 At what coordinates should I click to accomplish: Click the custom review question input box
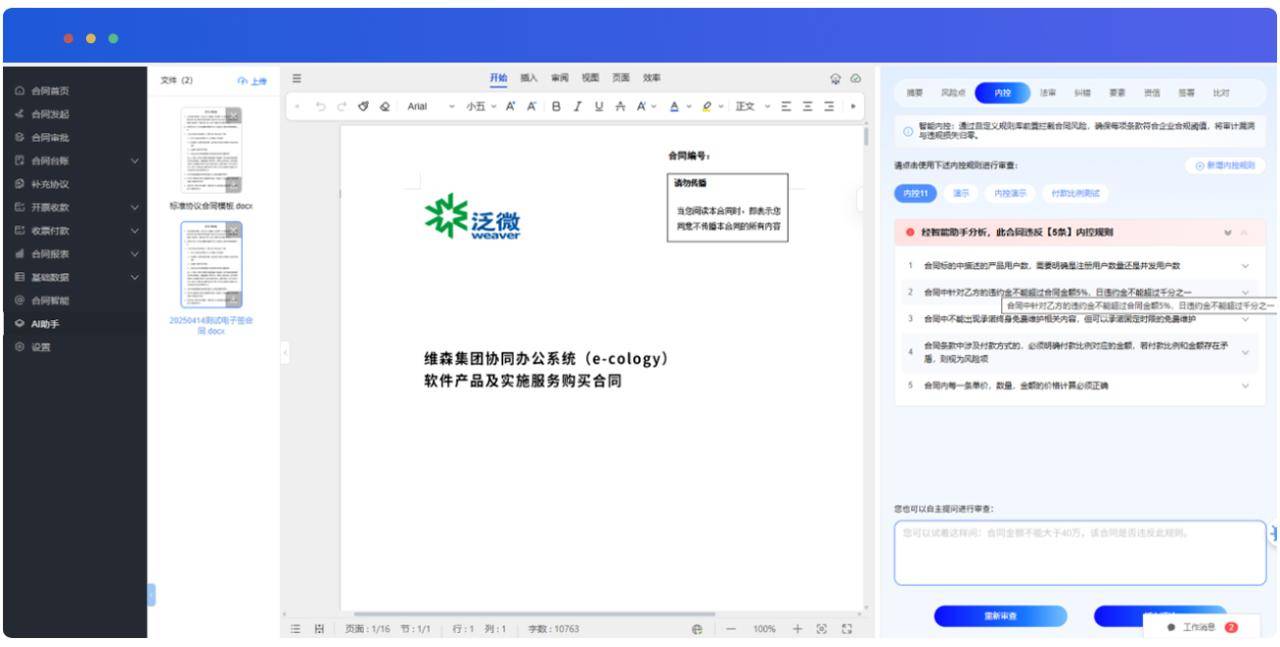pos(1079,553)
